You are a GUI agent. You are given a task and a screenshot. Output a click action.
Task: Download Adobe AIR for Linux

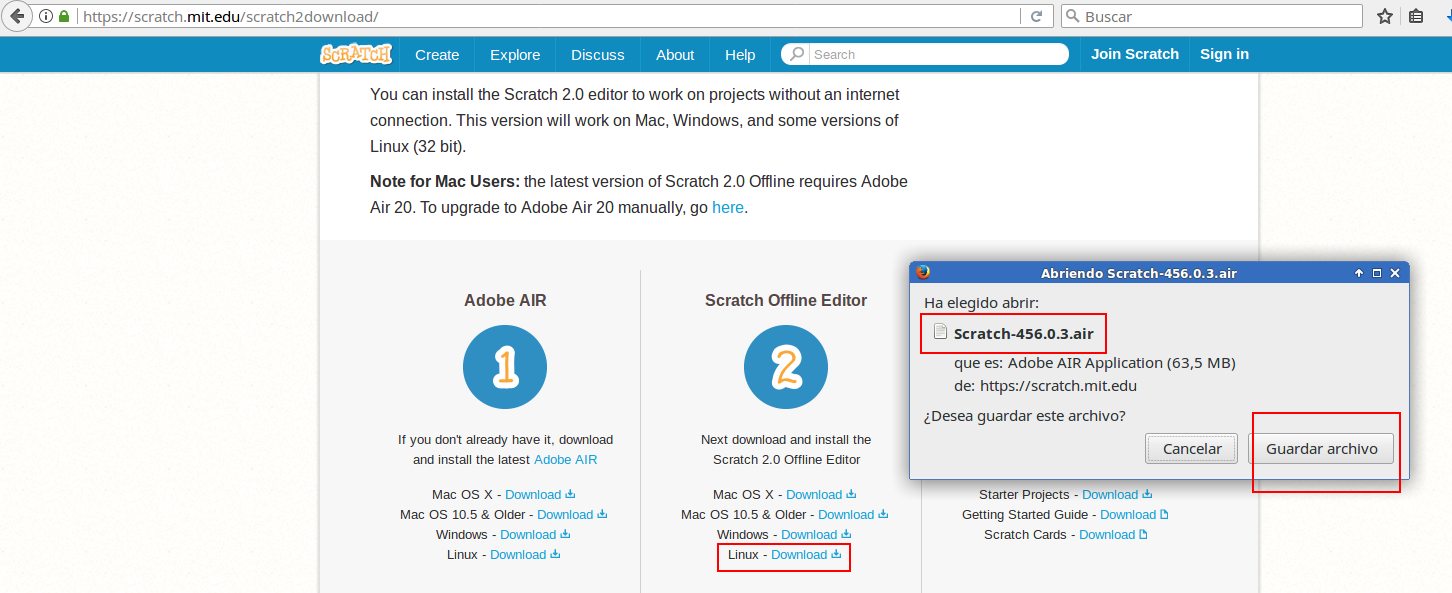[525, 554]
